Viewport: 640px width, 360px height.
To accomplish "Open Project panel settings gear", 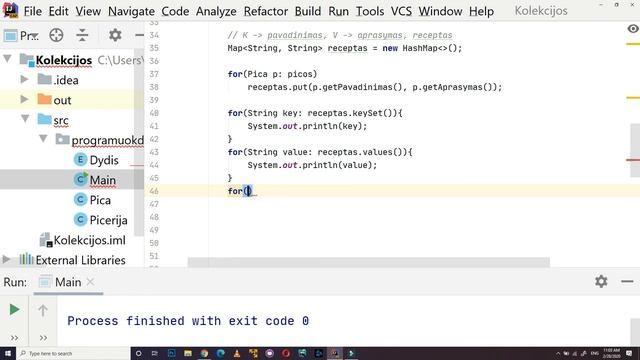I will tap(115, 35).
